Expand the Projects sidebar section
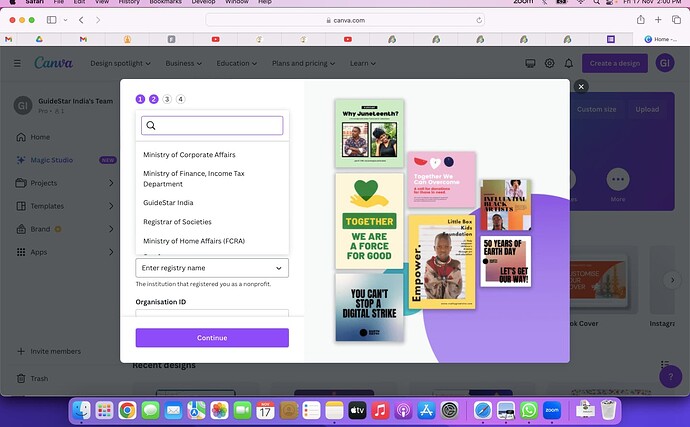 pos(111,183)
